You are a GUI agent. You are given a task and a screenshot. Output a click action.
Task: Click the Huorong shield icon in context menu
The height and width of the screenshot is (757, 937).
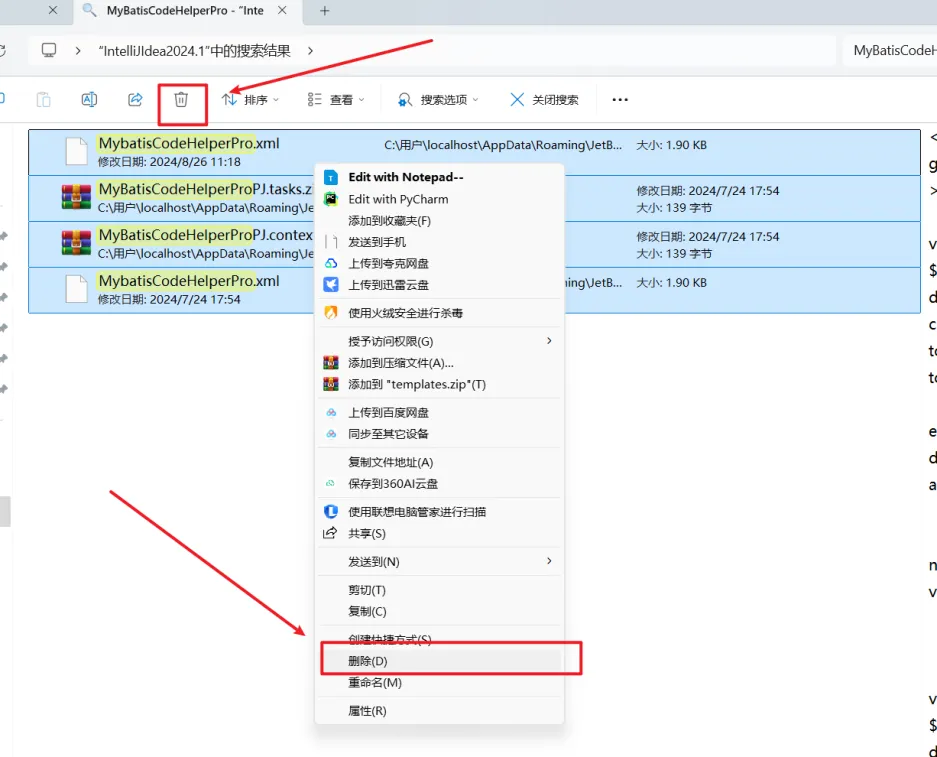click(330, 313)
